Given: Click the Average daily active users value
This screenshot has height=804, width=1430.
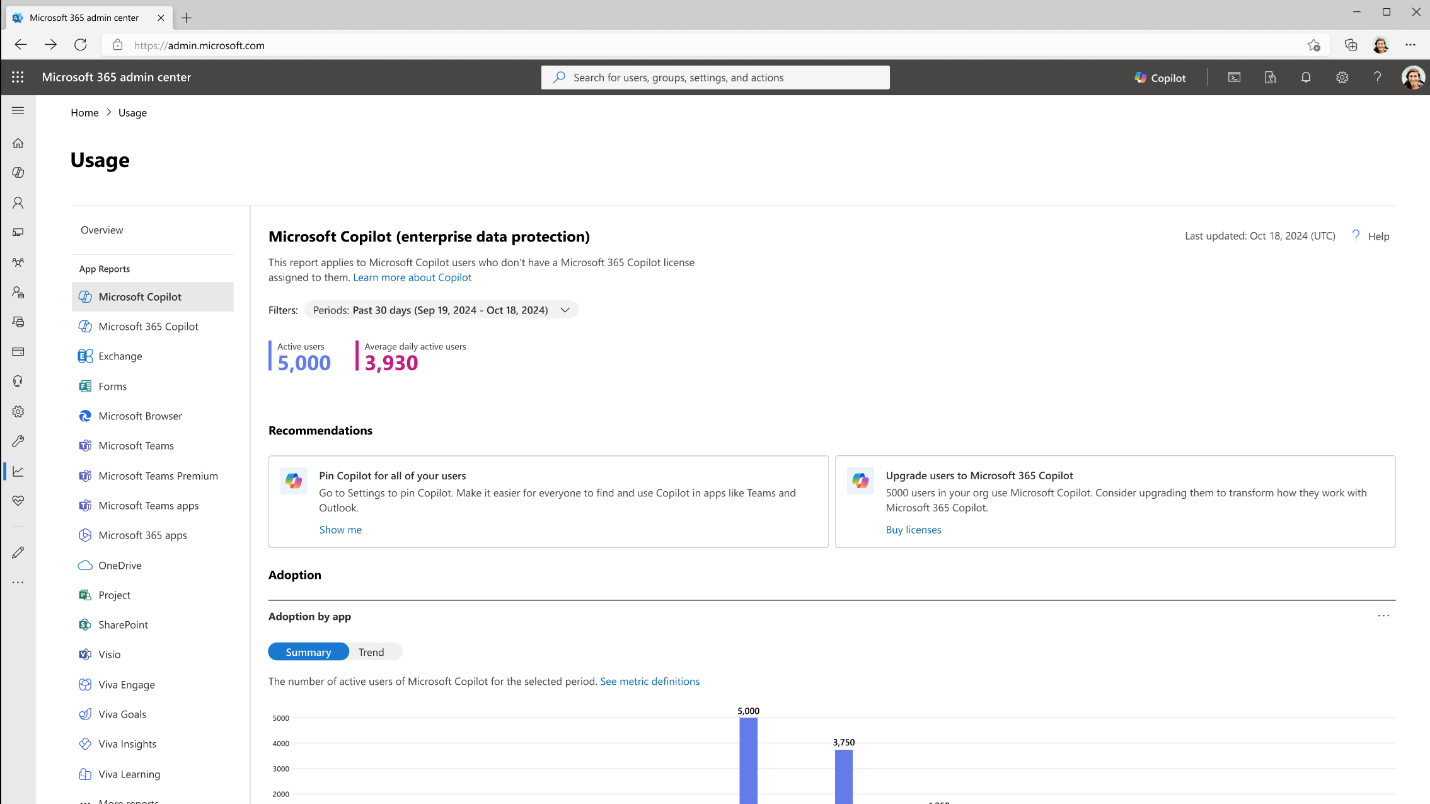Looking at the screenshot, I should pos(391,363).
